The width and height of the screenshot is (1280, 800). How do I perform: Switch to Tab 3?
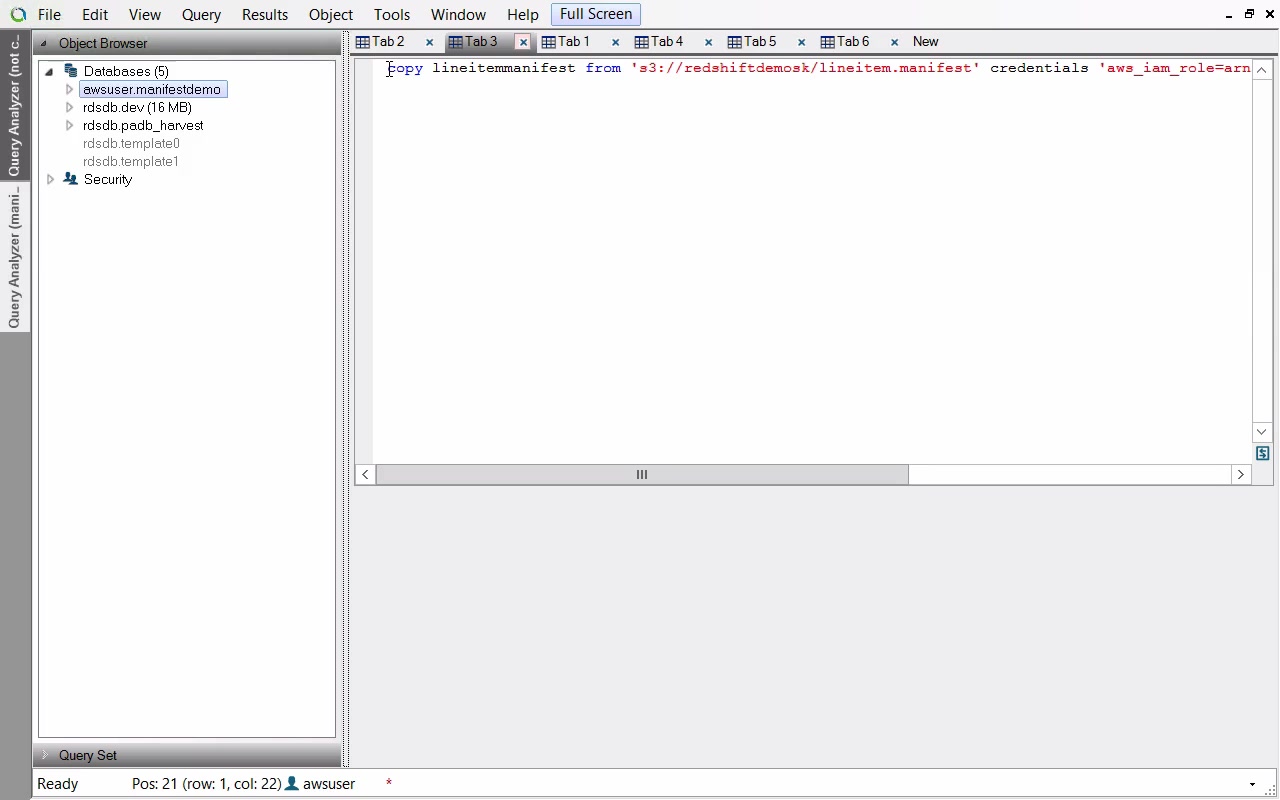tap(481, 42)
